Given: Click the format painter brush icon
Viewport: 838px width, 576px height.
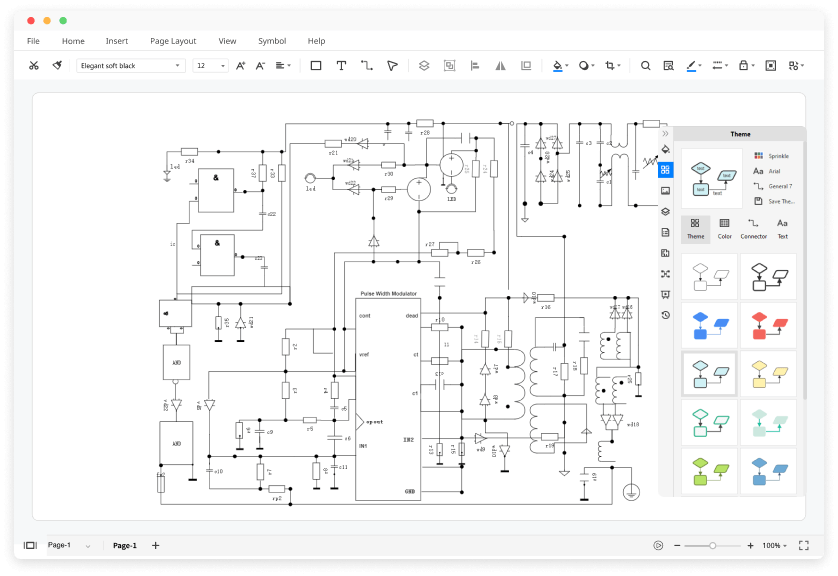Looking at the screenshot, I should (x=57, y=66).
